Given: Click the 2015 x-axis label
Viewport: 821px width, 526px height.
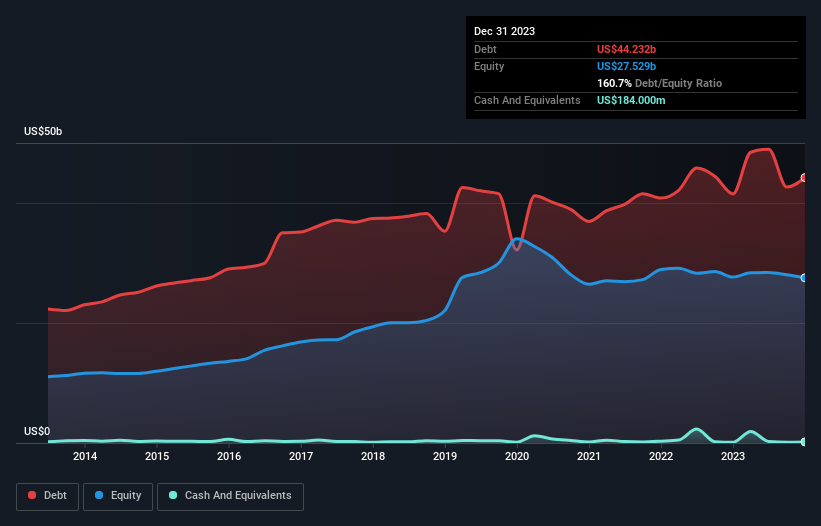Looking at the screenshot, I should (x=157, y=456).
